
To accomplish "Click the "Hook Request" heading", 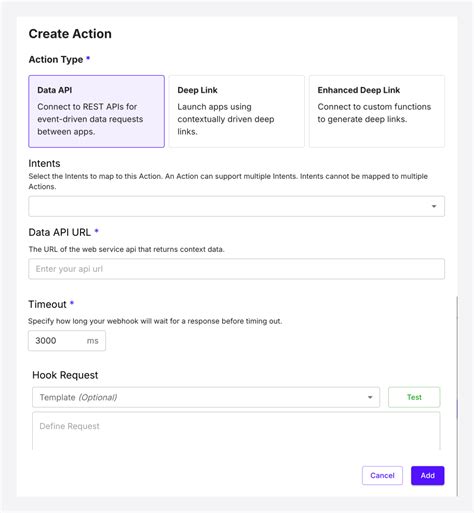I will pos(65,375).
